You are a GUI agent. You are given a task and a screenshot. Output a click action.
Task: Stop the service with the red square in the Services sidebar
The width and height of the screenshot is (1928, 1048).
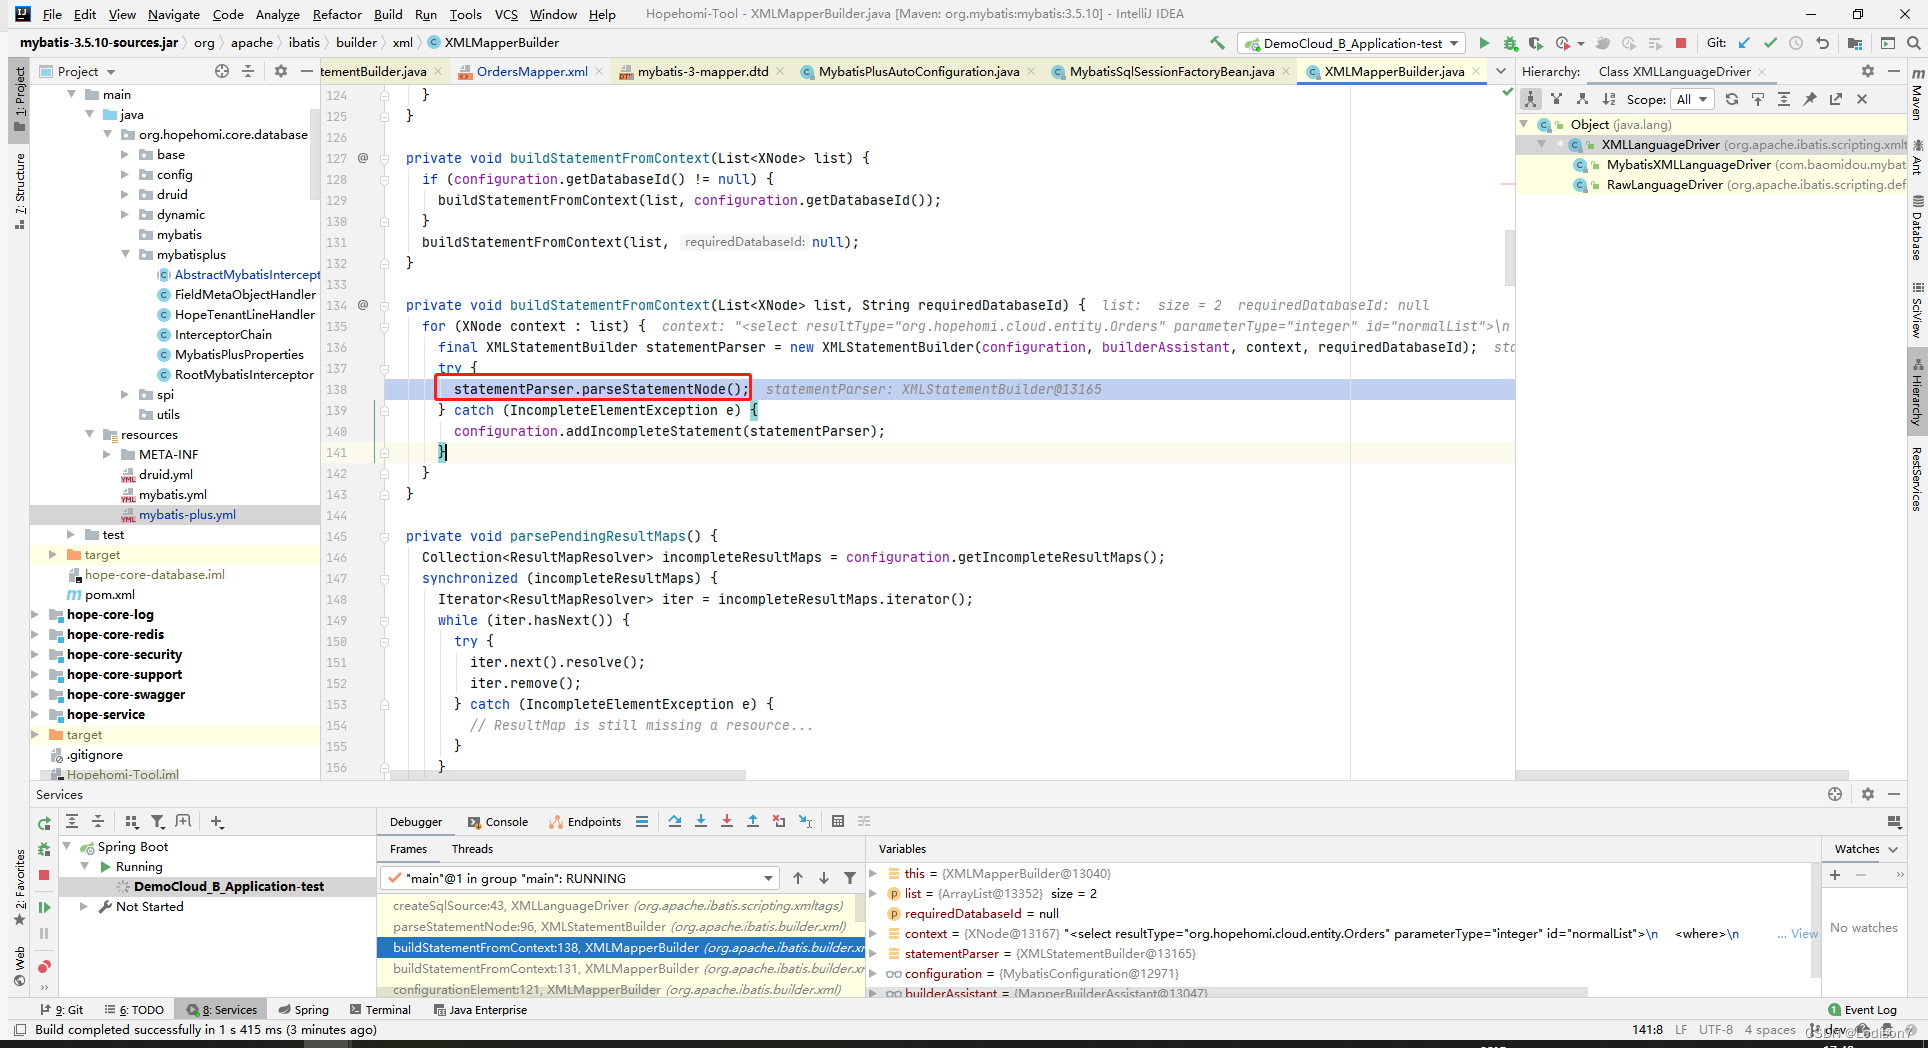coord(44,875)
